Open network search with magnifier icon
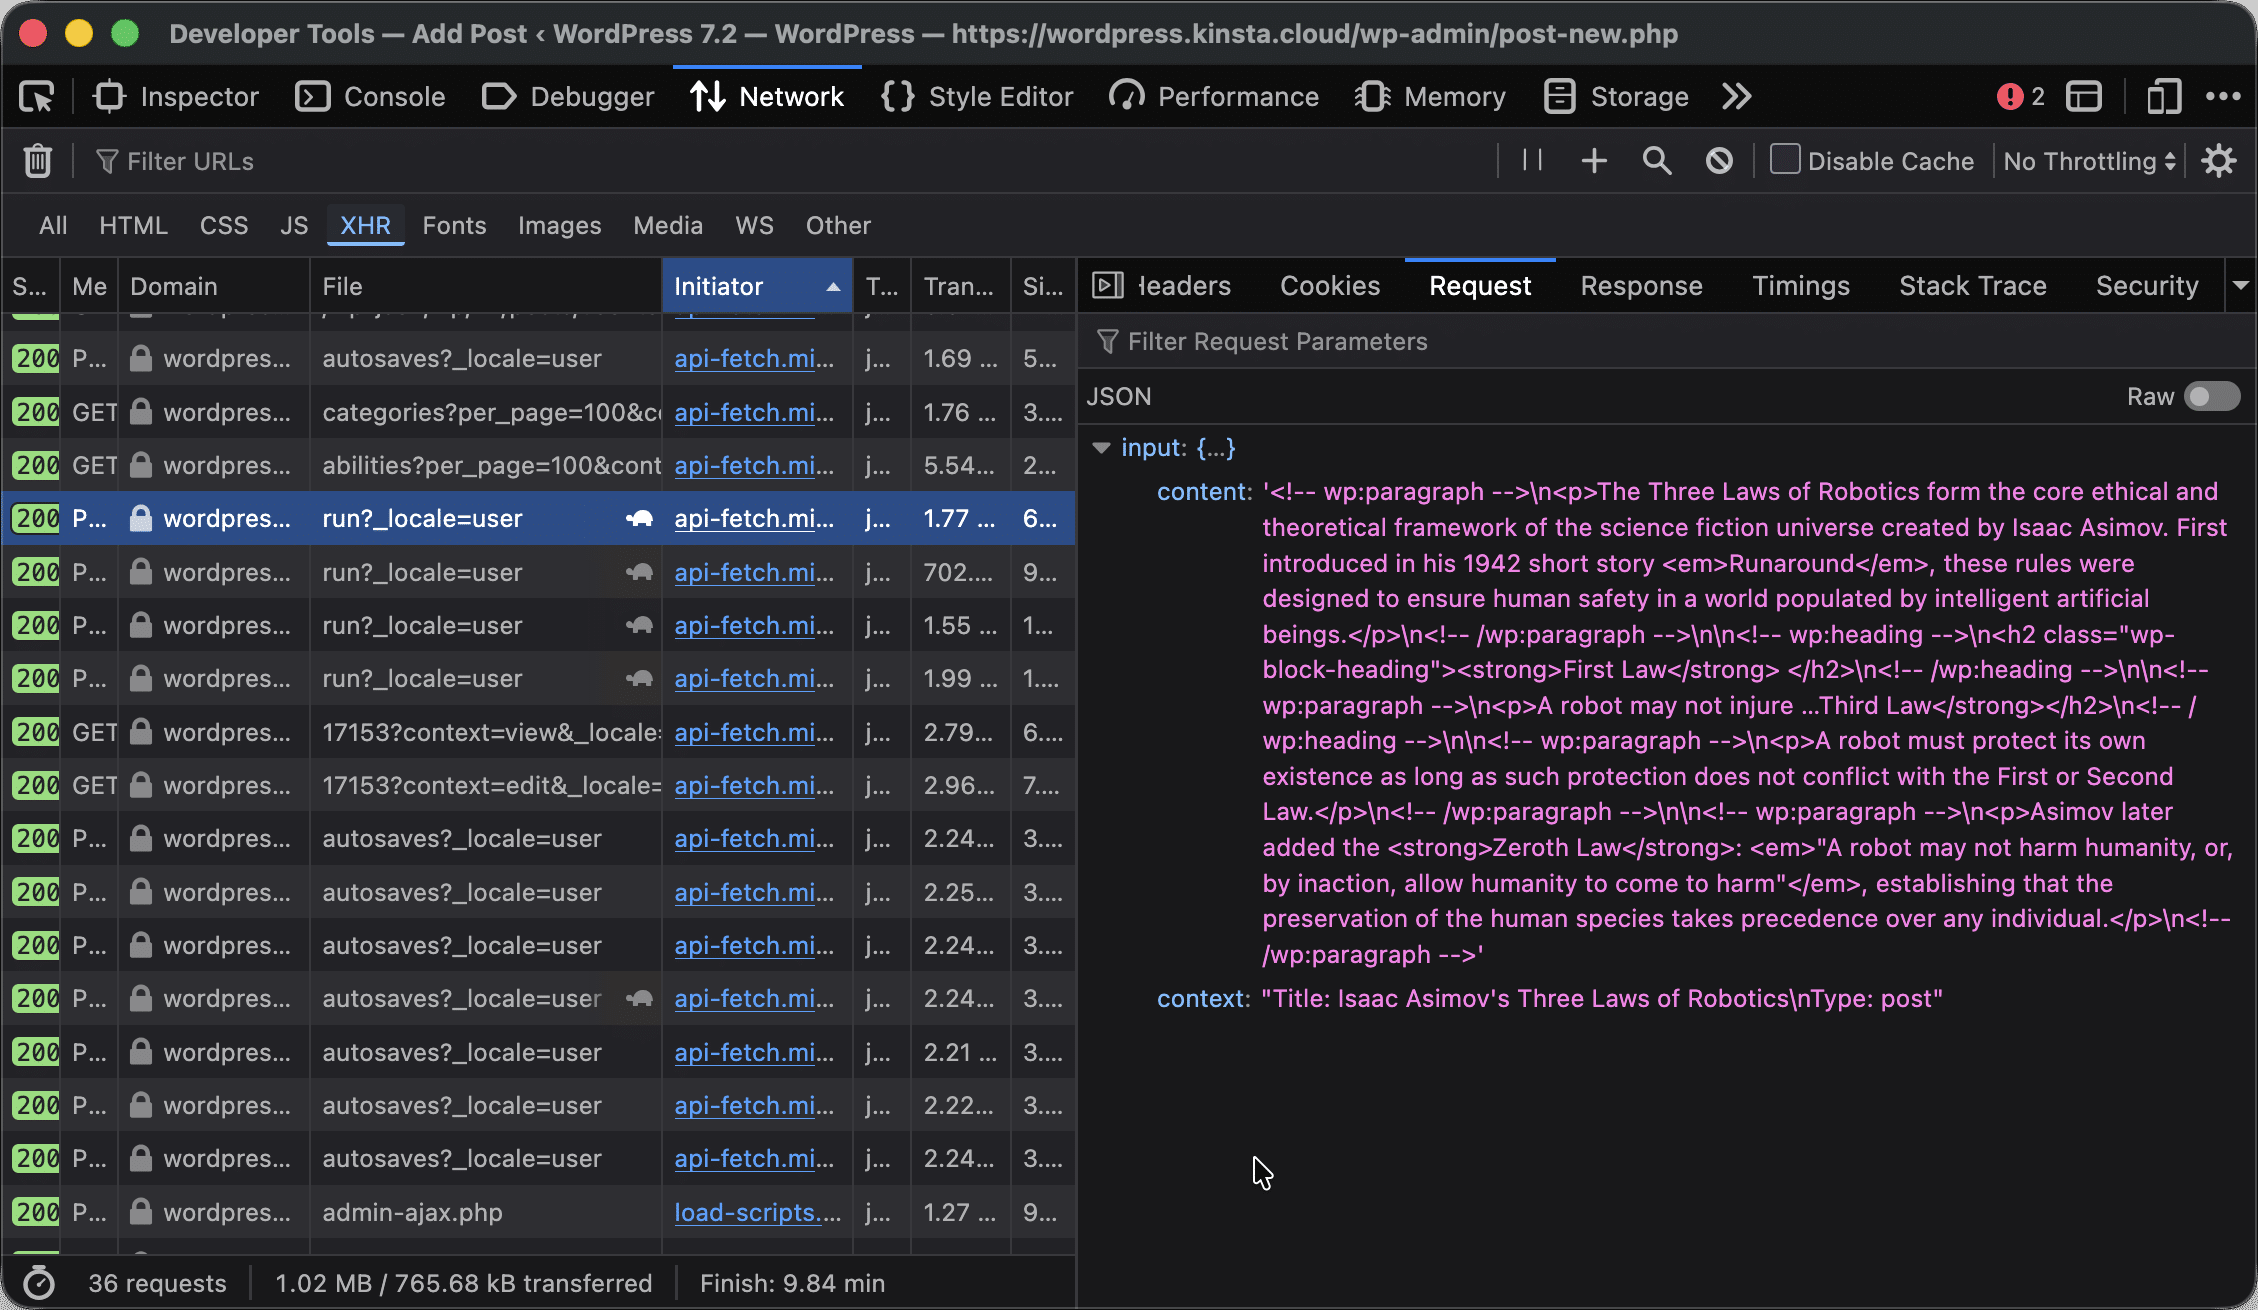2258x1310 pixels. 1657,161
